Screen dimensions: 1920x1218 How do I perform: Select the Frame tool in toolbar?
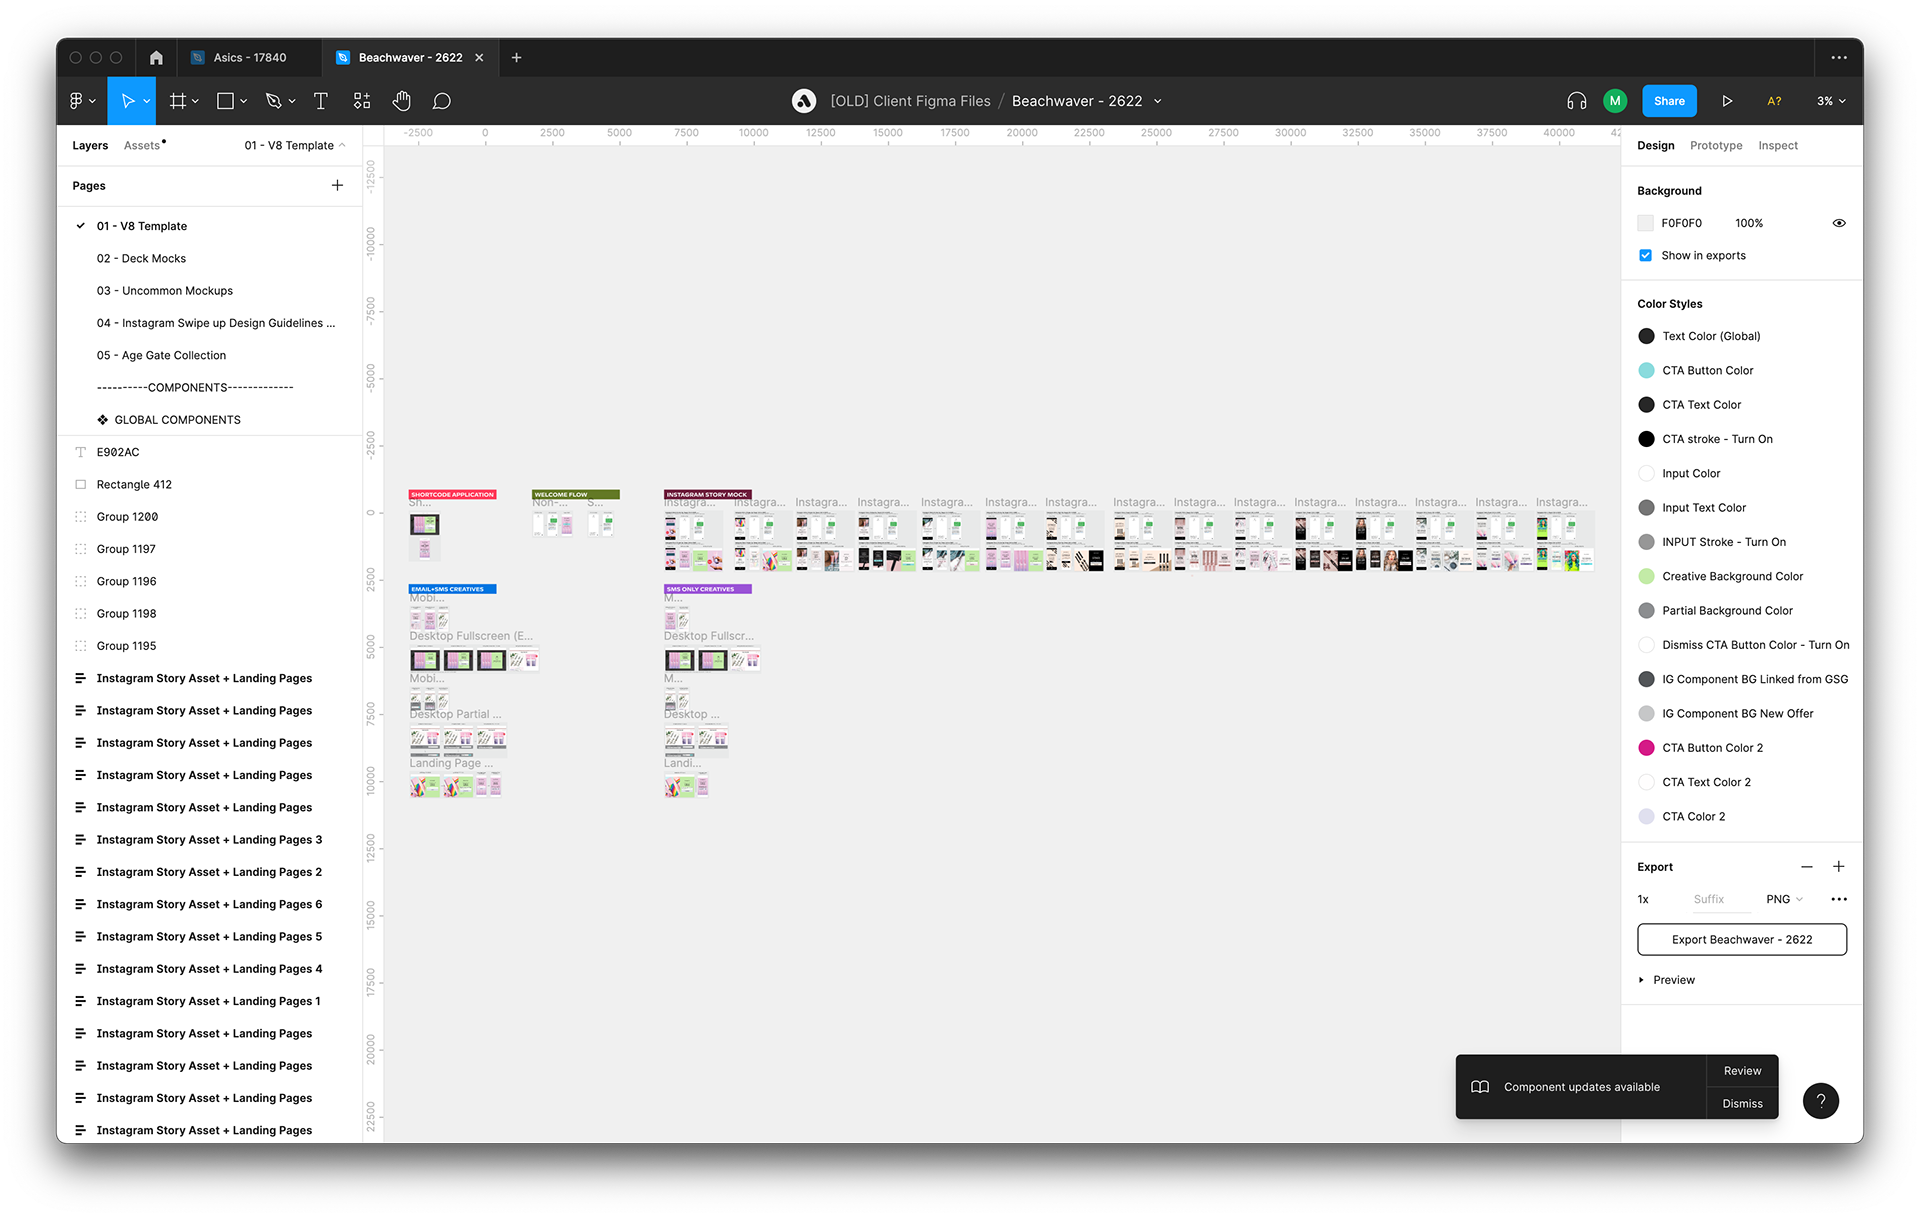(178, 101)
